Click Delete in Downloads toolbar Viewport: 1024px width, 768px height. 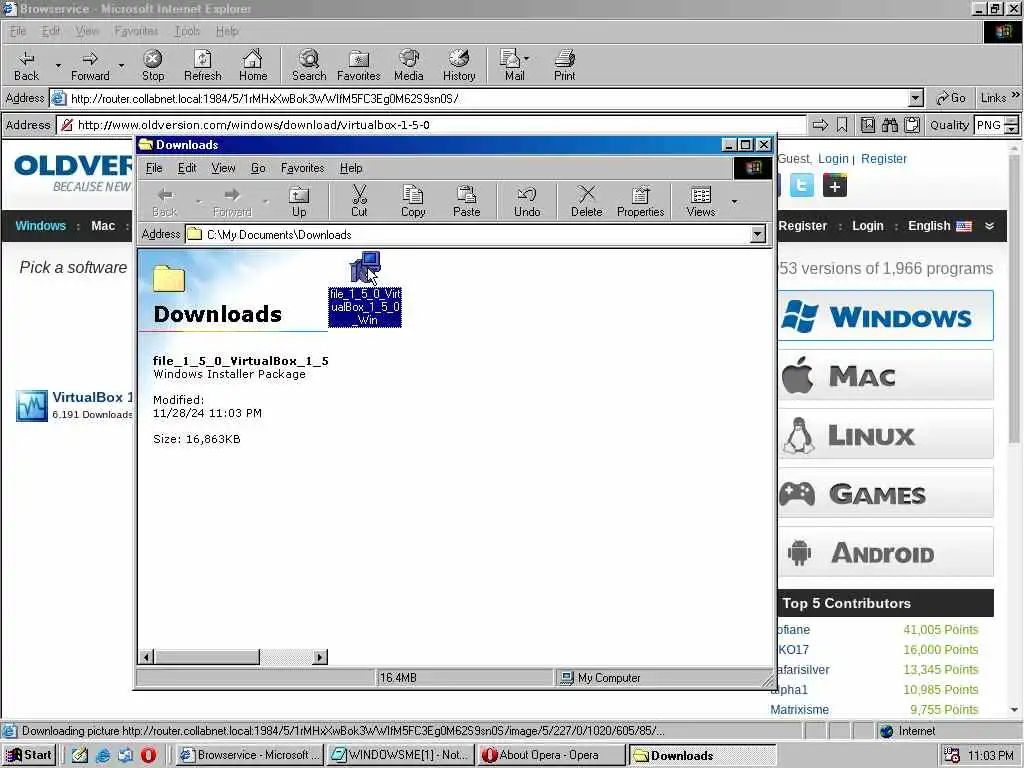click(586, 201)
